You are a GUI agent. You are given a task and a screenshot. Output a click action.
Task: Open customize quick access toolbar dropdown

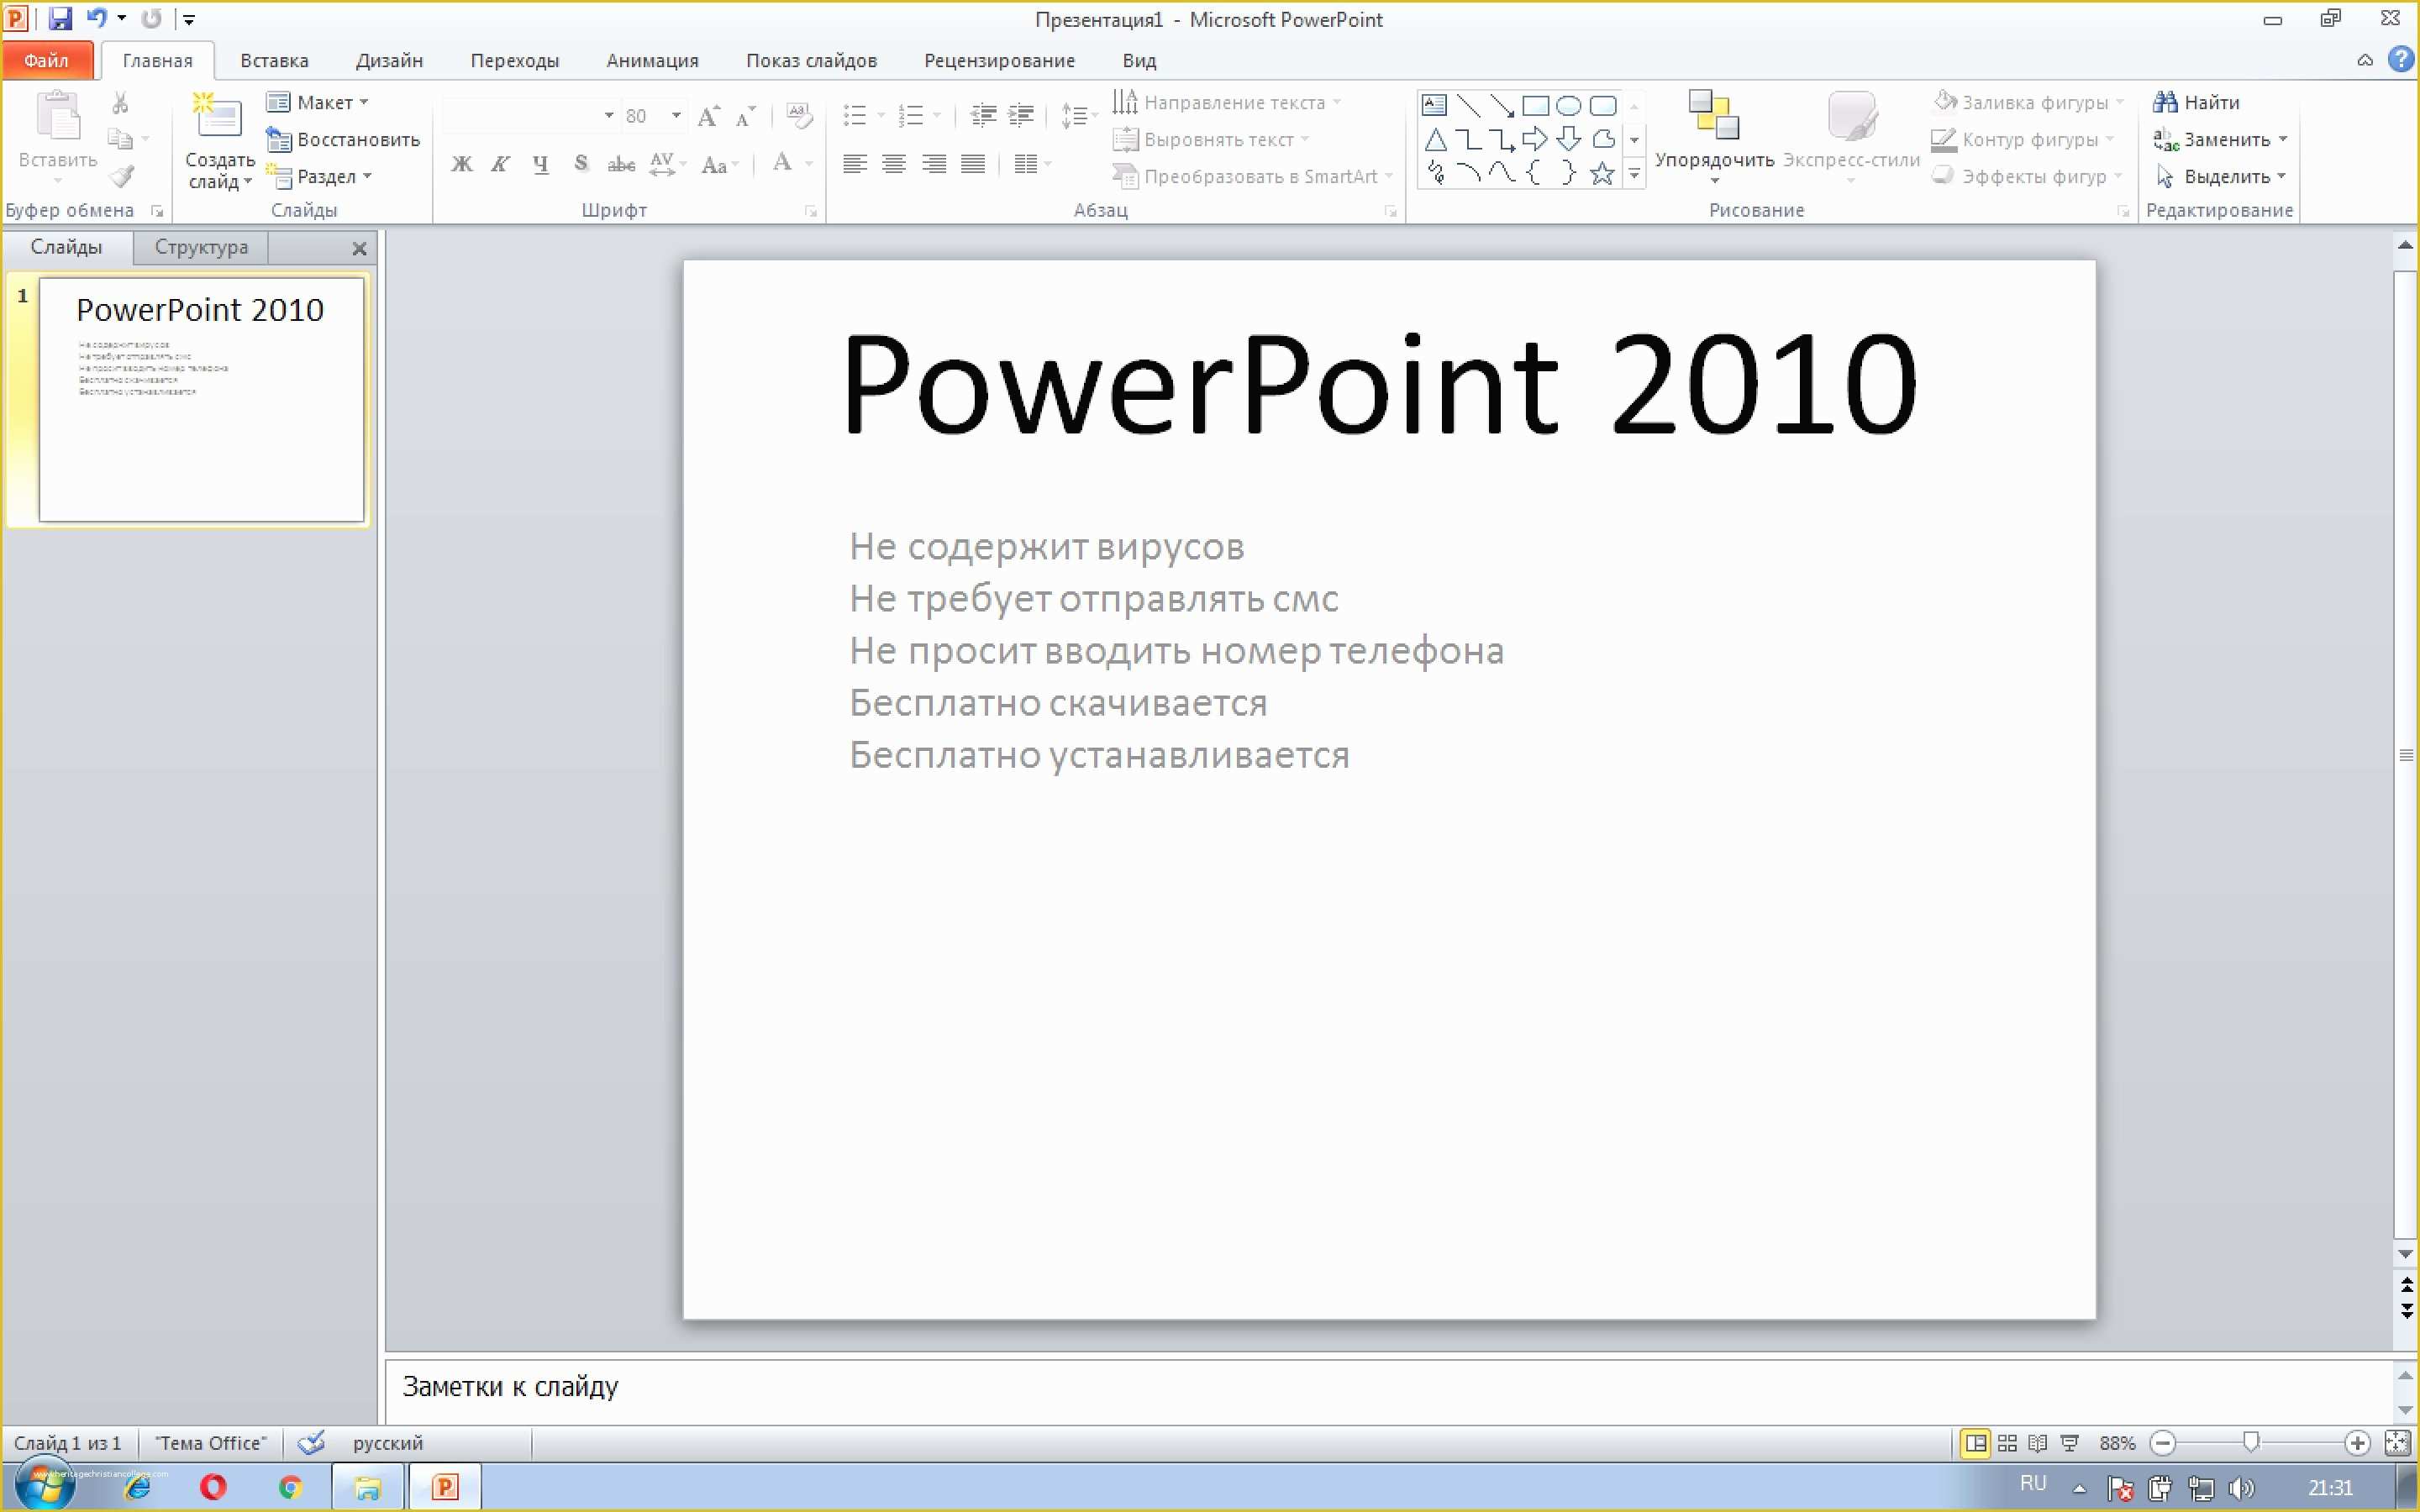pyautogui.click(x=188, y=19)
